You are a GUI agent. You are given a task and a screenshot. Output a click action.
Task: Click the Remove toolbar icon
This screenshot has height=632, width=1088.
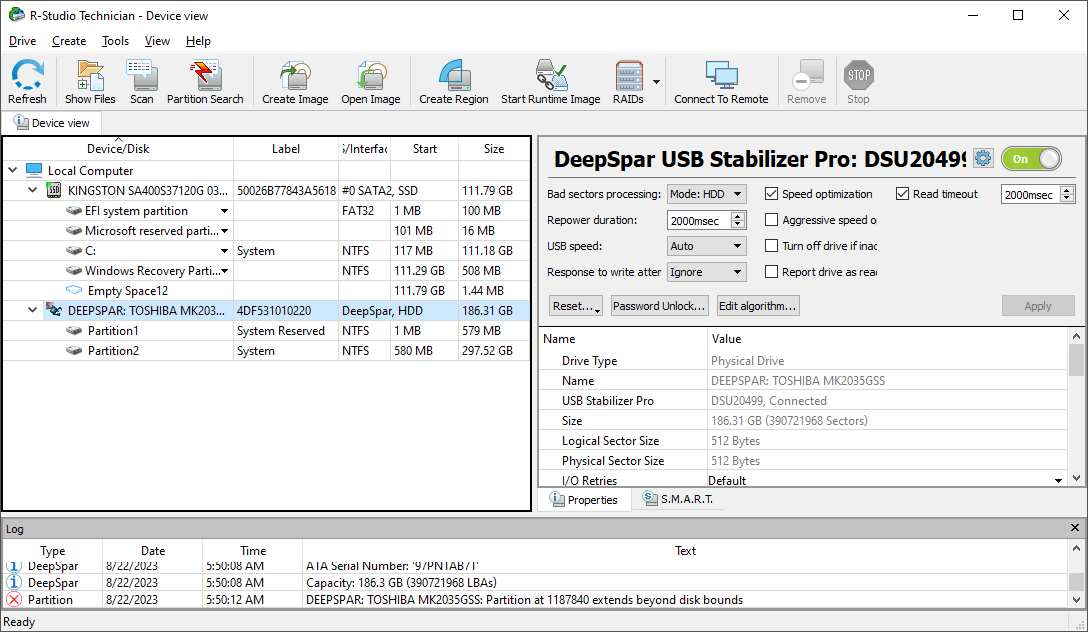click(806, 75)
